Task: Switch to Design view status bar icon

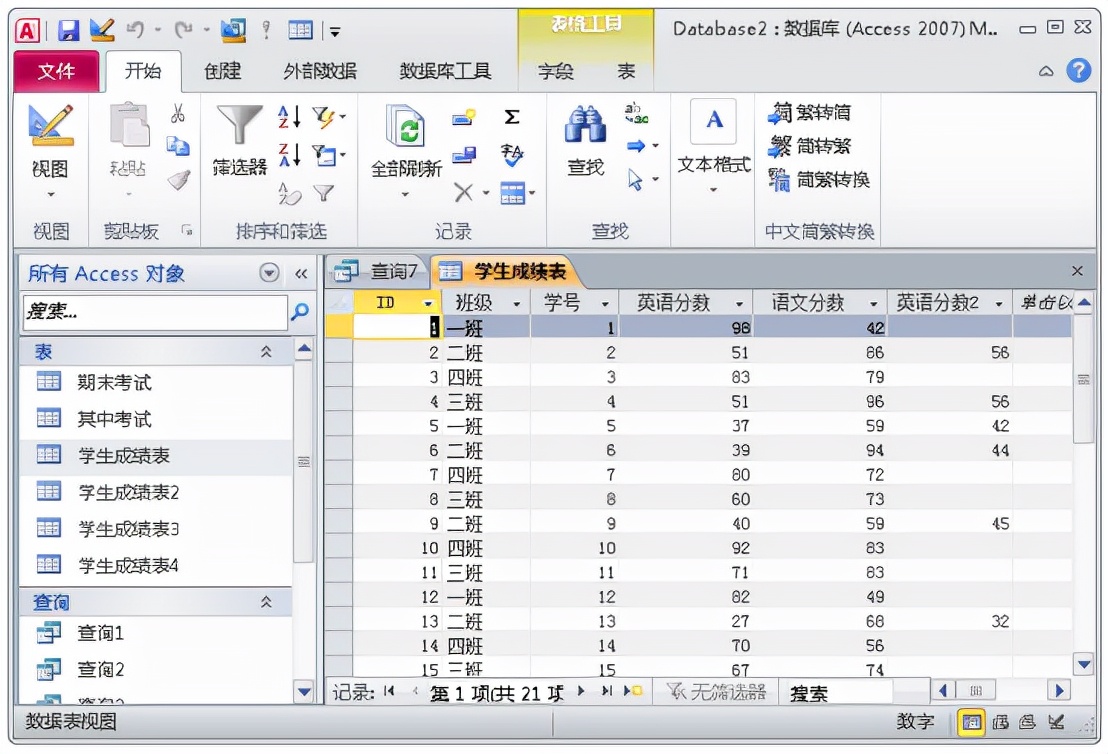Action: (1056, 722)
